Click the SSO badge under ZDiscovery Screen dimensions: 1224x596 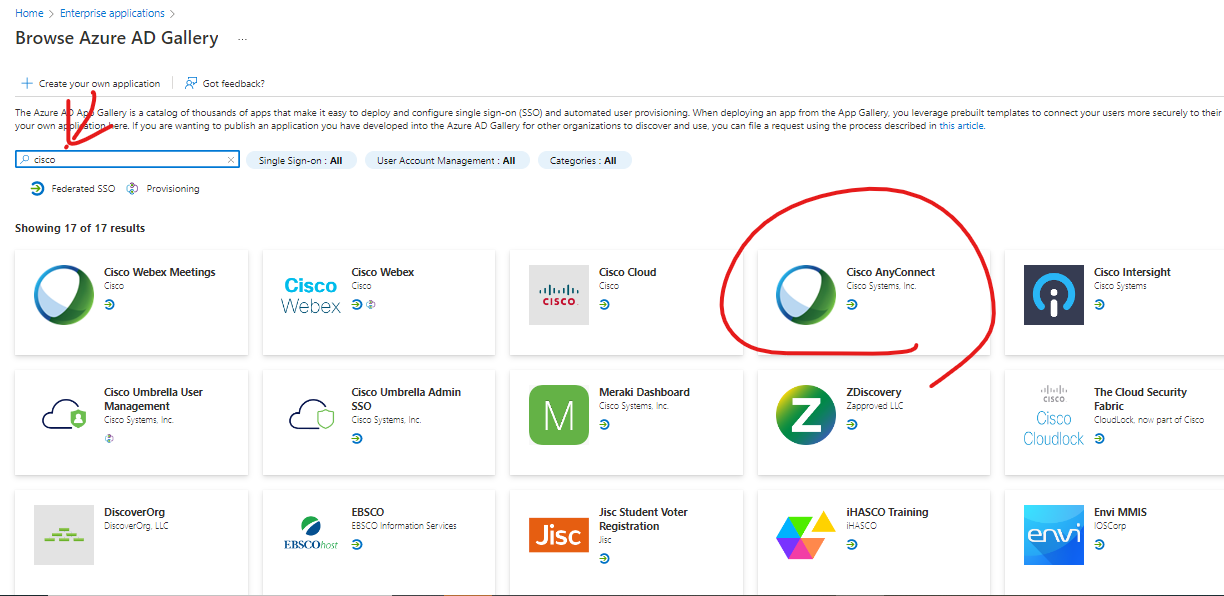point(851,424)
